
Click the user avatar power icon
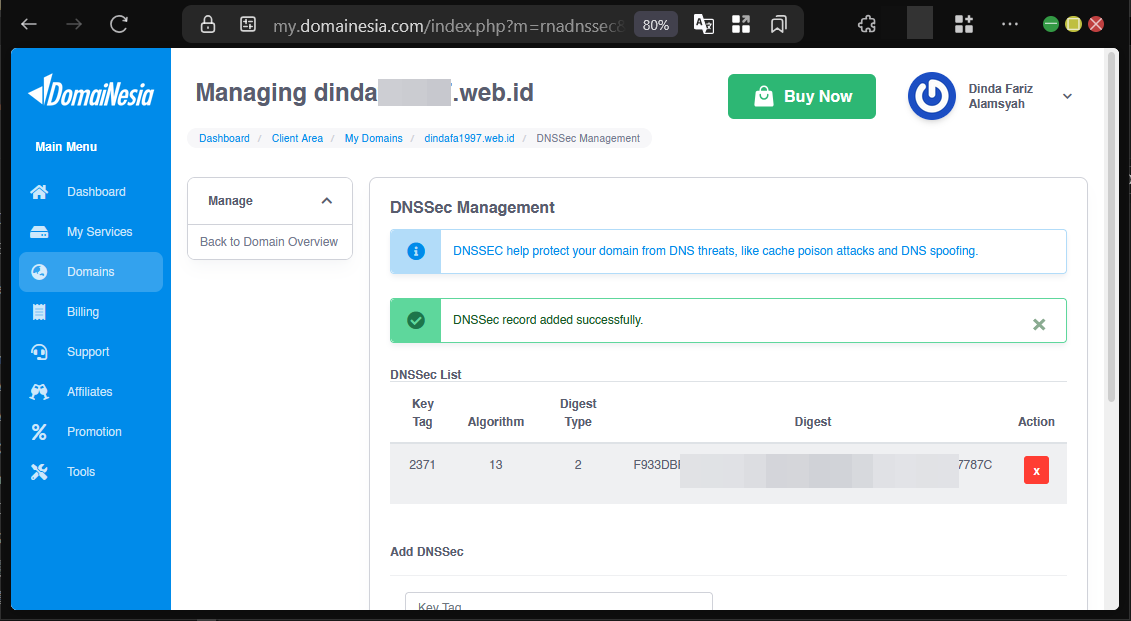click(932, 96)
